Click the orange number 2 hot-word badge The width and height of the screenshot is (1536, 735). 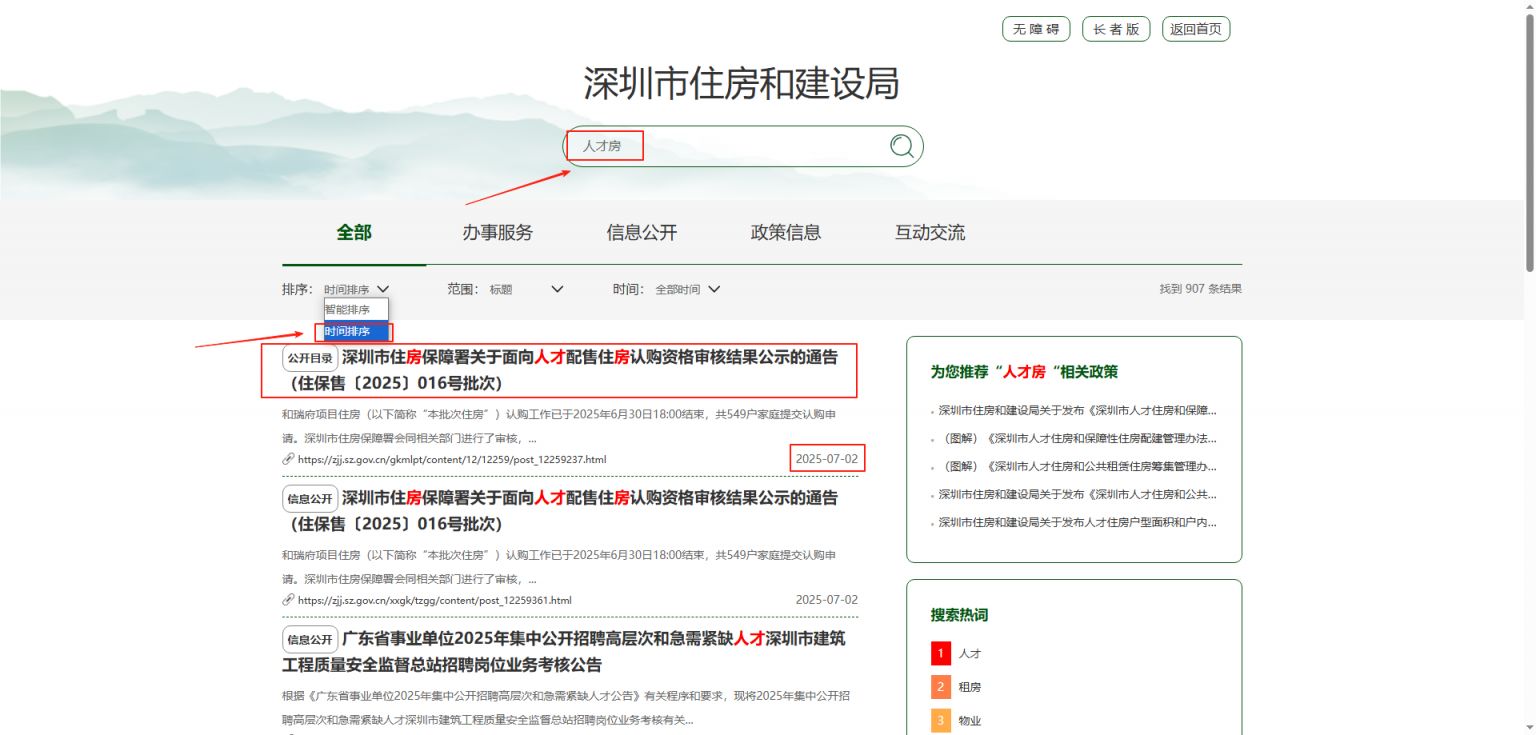(940, 687)
